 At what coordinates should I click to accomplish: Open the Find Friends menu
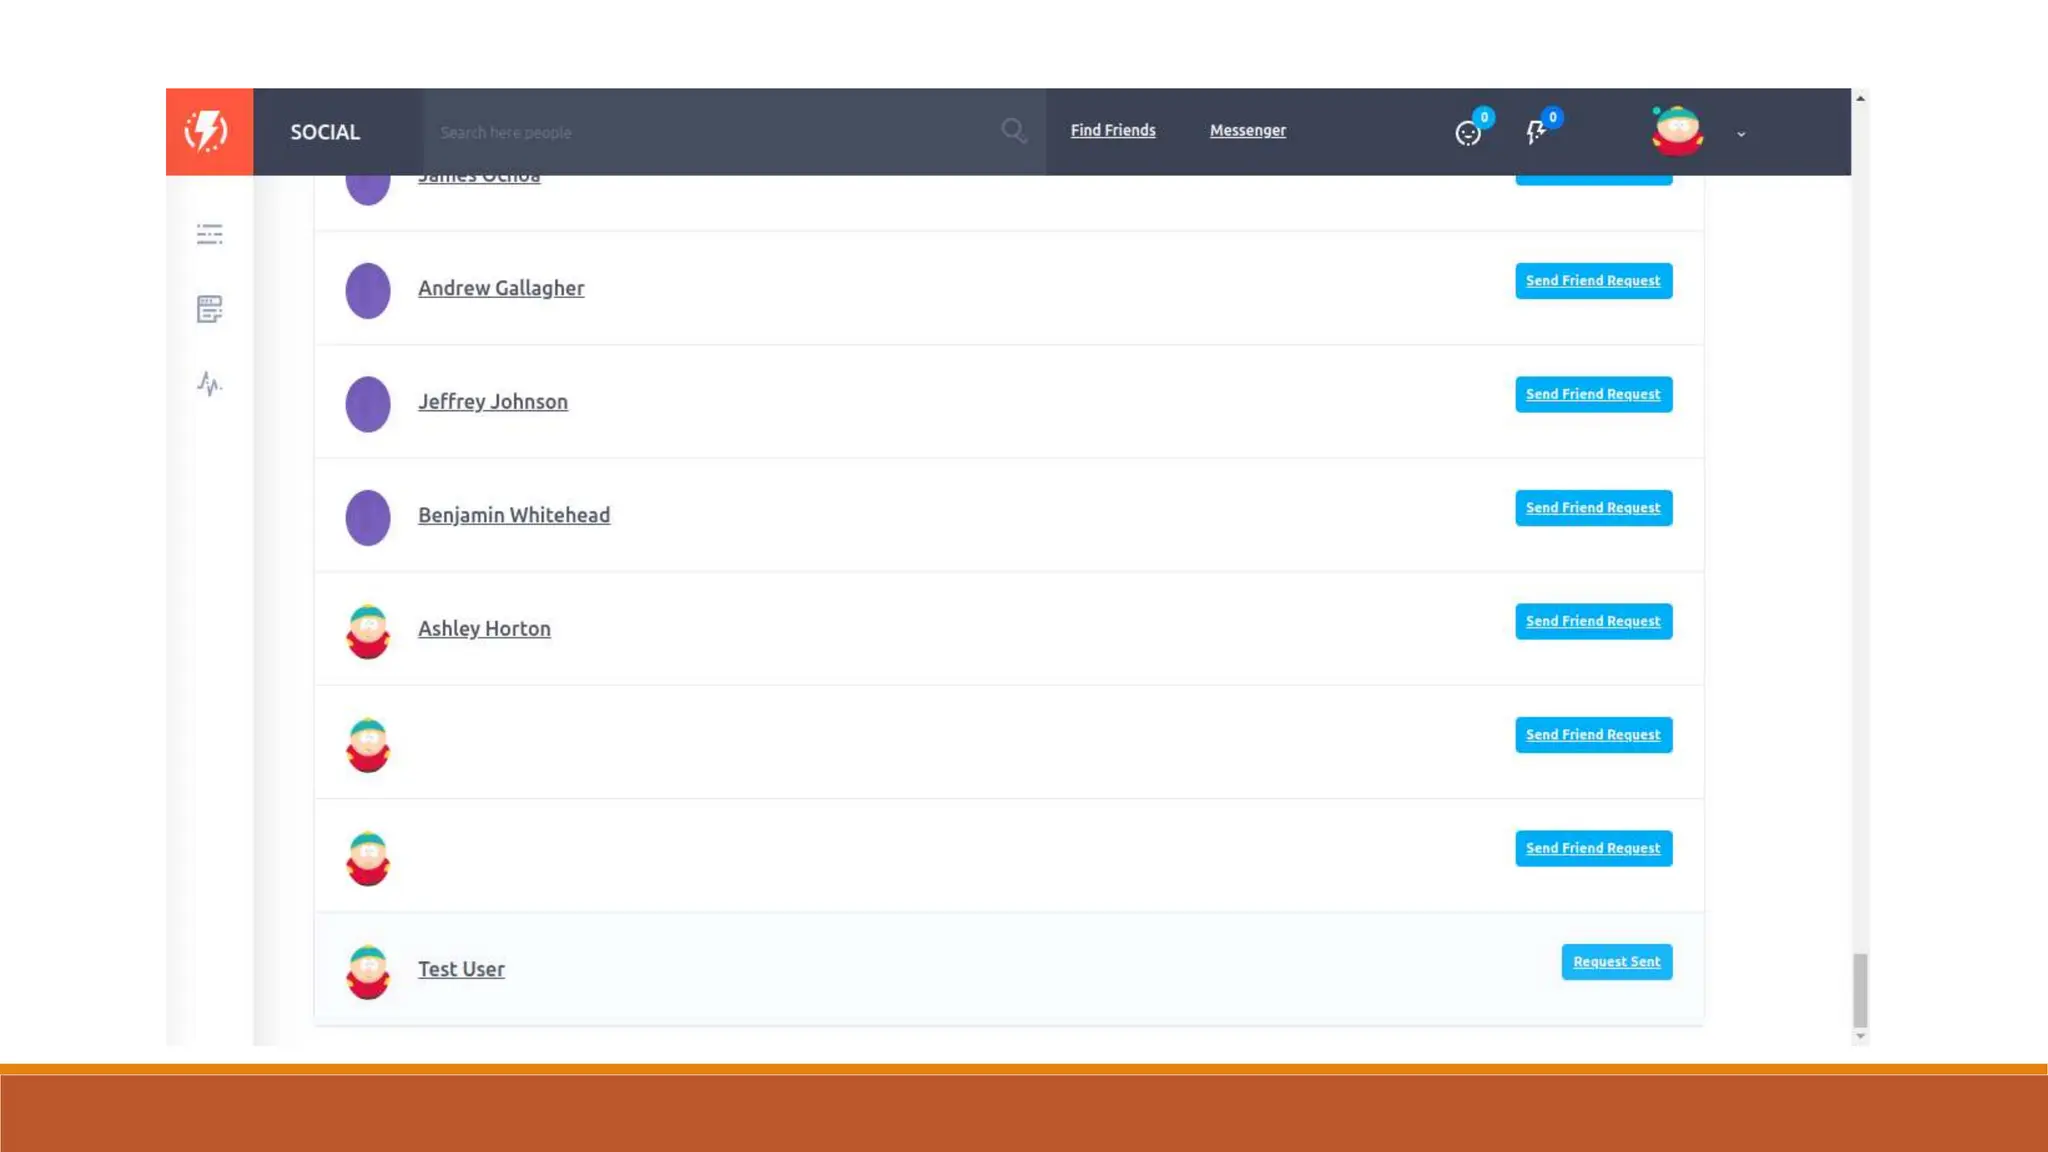point(1112,130)
